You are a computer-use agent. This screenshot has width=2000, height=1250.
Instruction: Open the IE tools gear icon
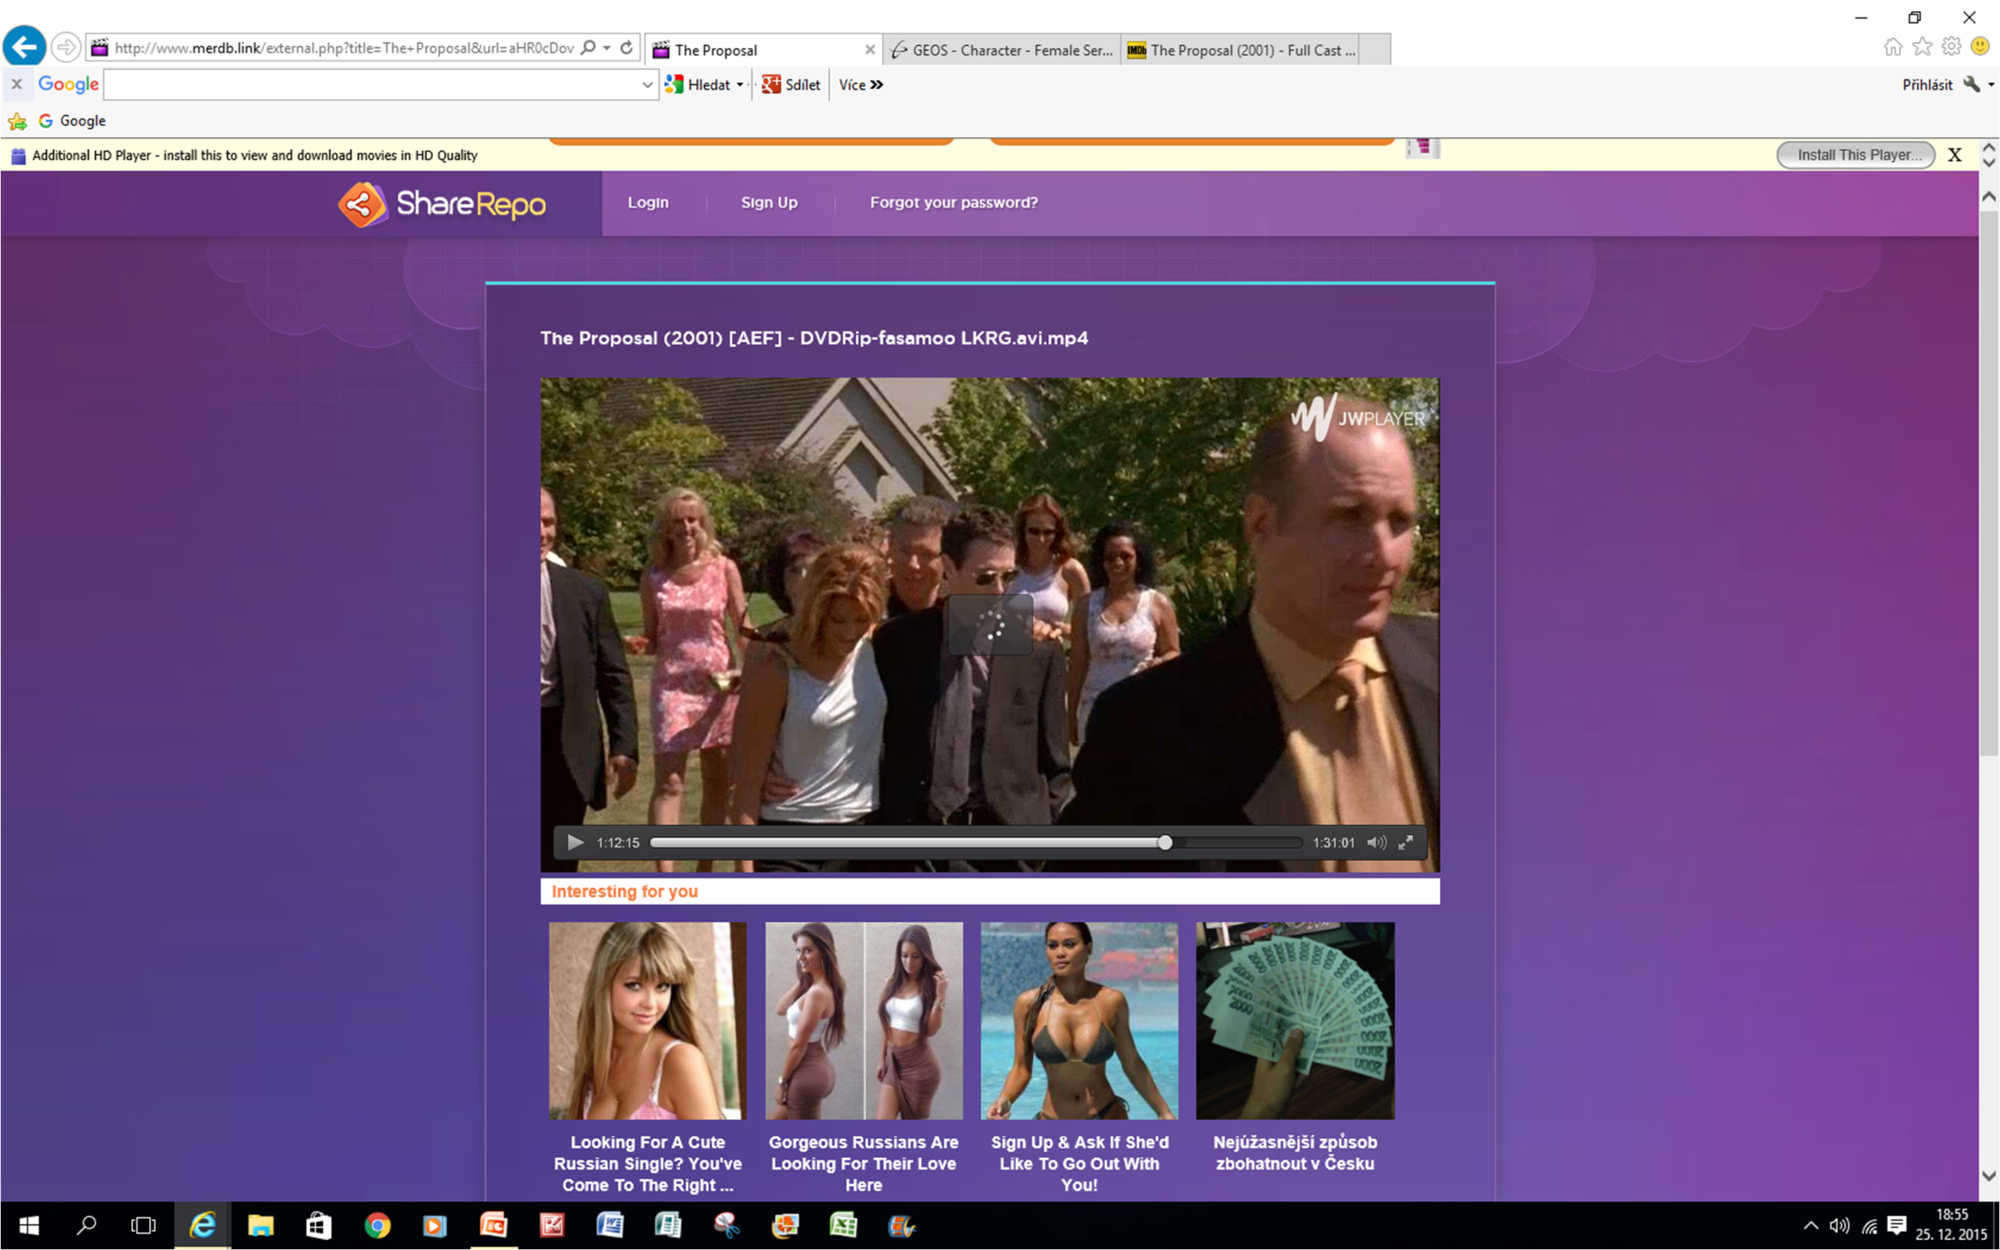point(1951,47)
